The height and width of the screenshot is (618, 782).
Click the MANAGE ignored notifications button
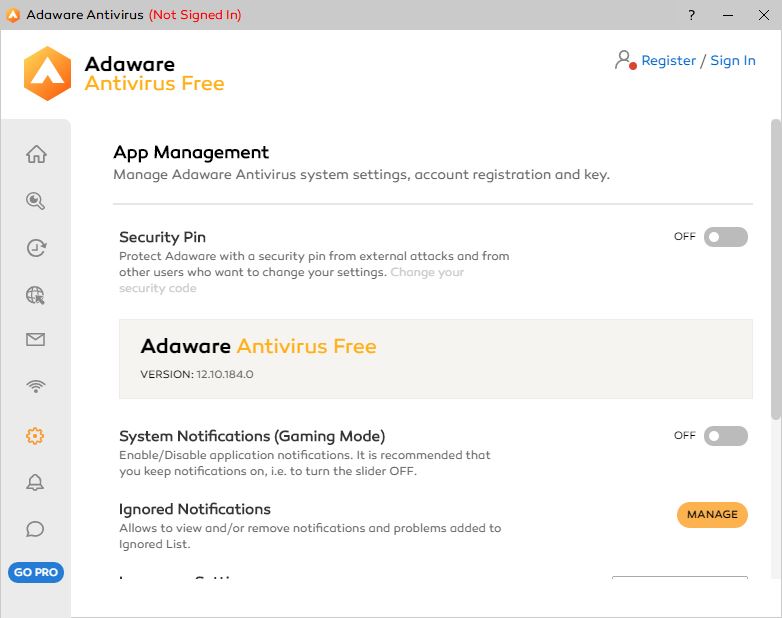pyautogui.click(x=712, y=514)
